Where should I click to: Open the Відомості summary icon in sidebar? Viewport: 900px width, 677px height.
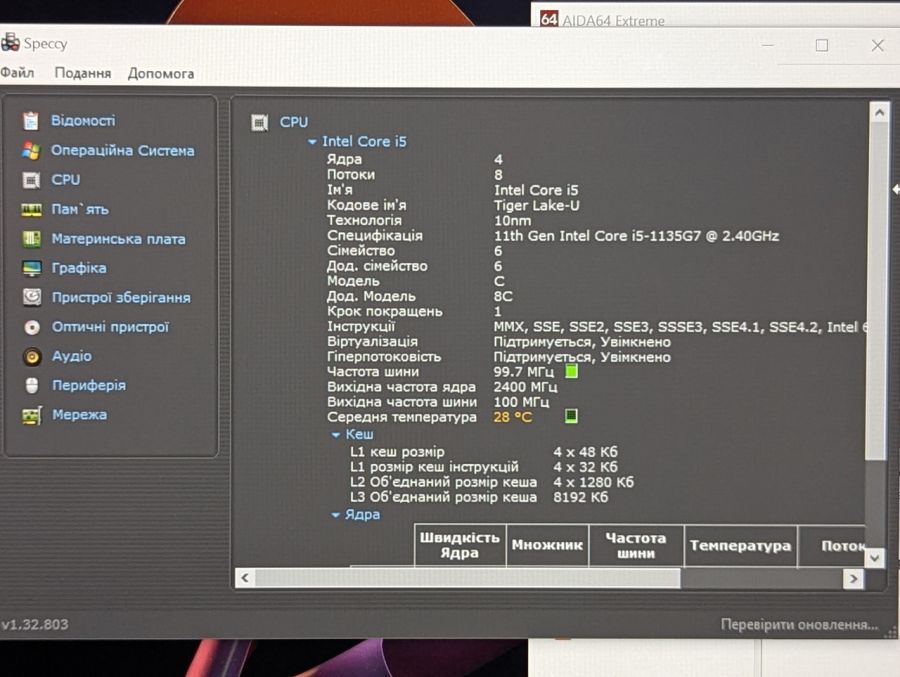coord(31,121)
